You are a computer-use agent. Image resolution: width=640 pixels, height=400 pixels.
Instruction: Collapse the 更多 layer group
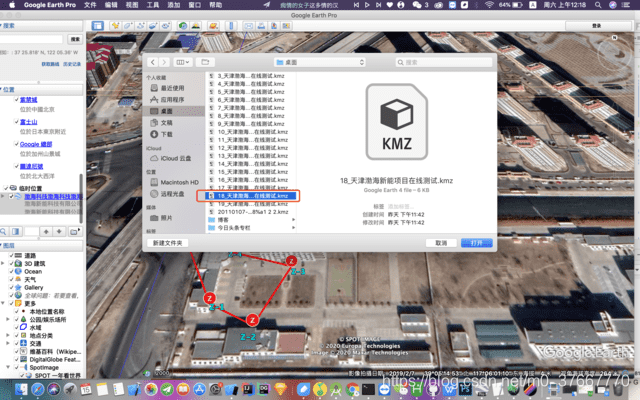click(x=3, y=303)
